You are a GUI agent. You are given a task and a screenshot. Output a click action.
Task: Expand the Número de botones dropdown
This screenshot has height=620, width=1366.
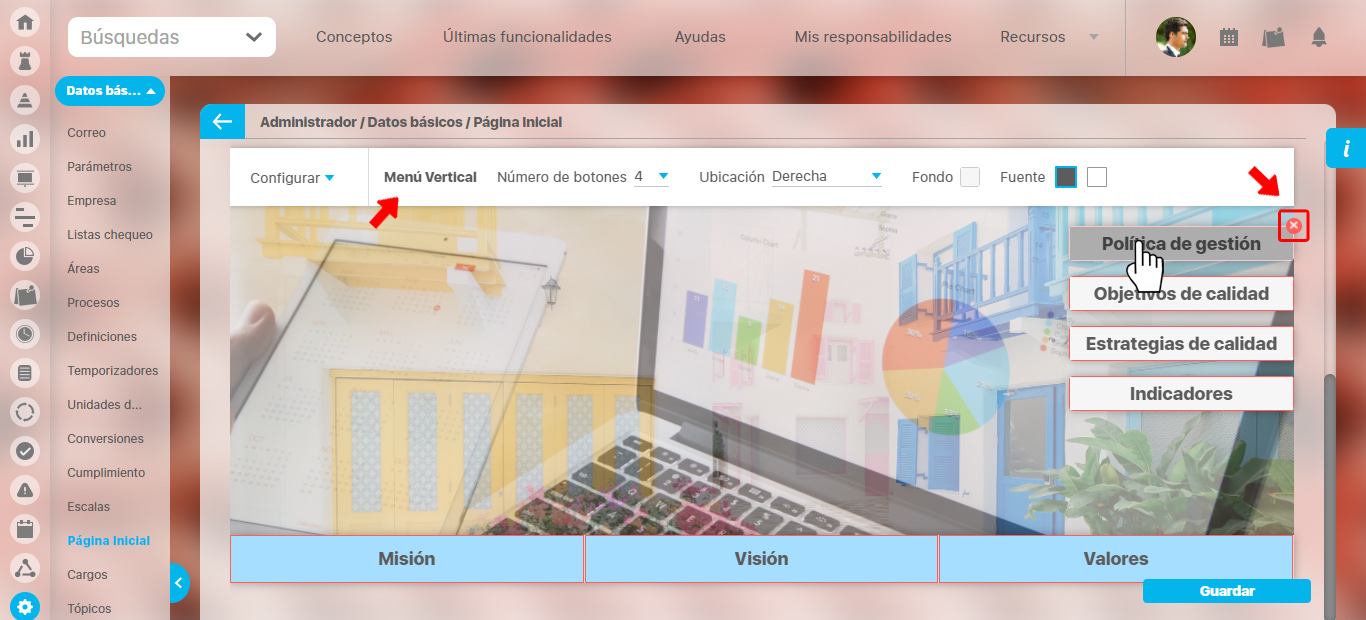pyautogui.click(x=651, y=177)
